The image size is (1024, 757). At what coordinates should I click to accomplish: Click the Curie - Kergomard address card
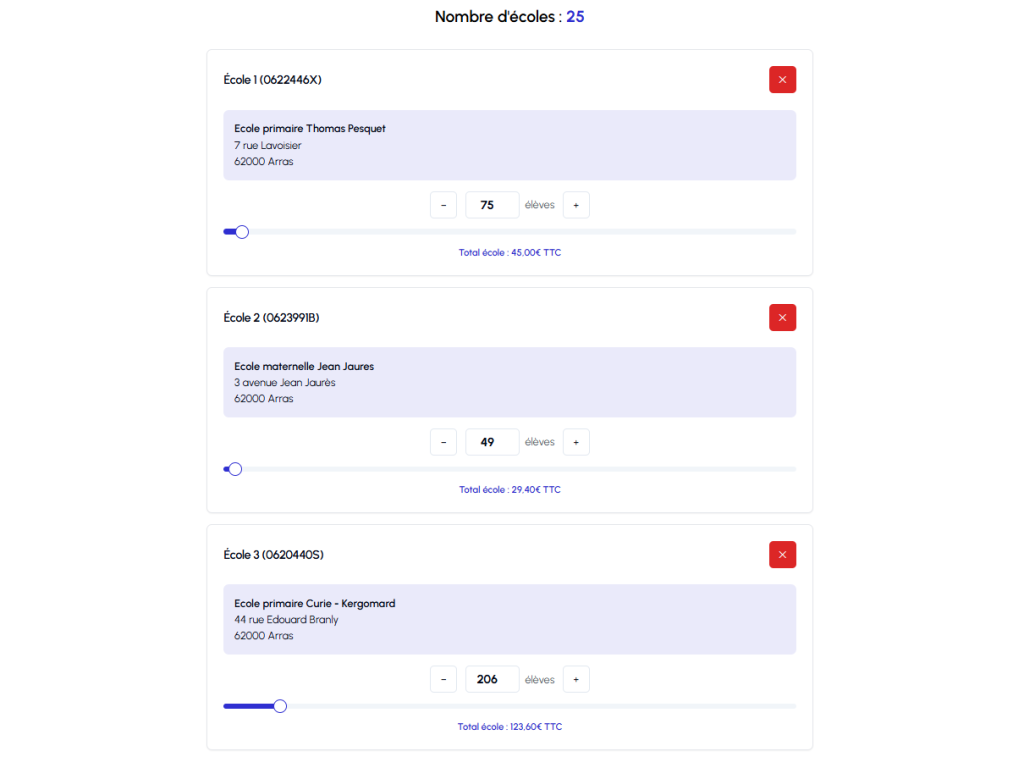click(509, 619)
